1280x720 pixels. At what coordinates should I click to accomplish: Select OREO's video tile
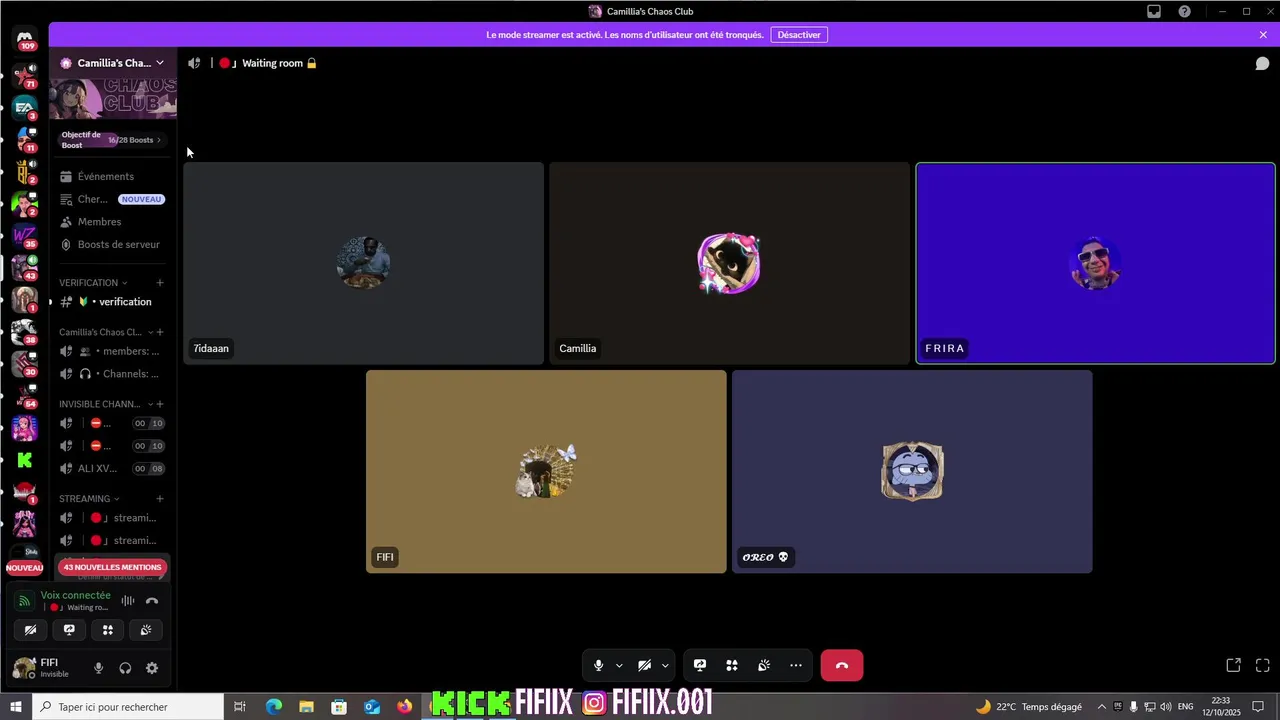pos(912,472)
